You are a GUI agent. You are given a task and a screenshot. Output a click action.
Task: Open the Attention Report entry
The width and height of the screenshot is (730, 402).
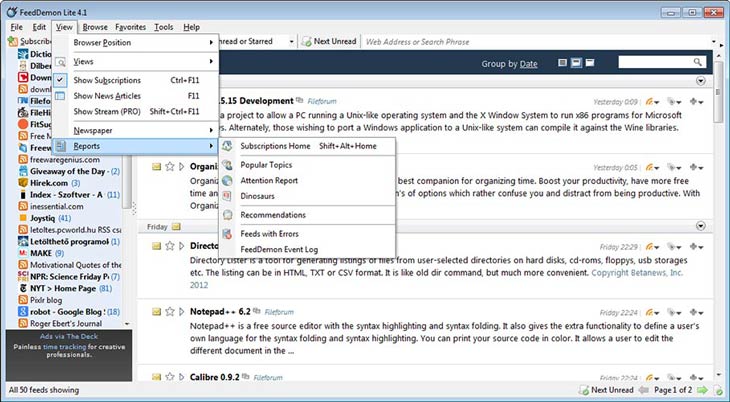point(269,180)
